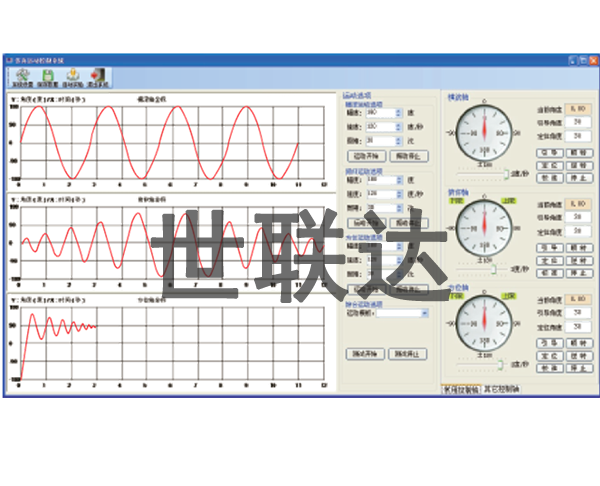600x486 pixels.
Task: Open system settings wrench toolbar icon
Action: pos(23,78)
